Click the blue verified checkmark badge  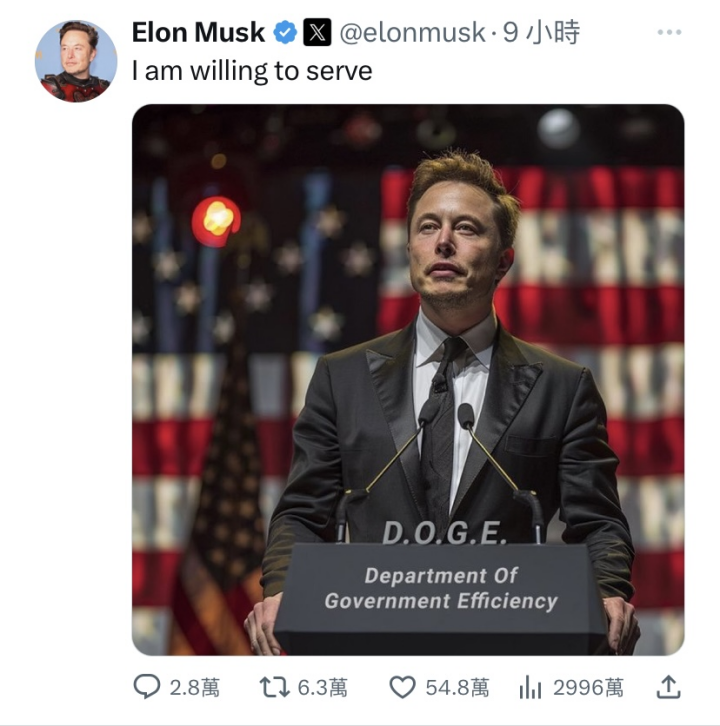pos(284,32)
